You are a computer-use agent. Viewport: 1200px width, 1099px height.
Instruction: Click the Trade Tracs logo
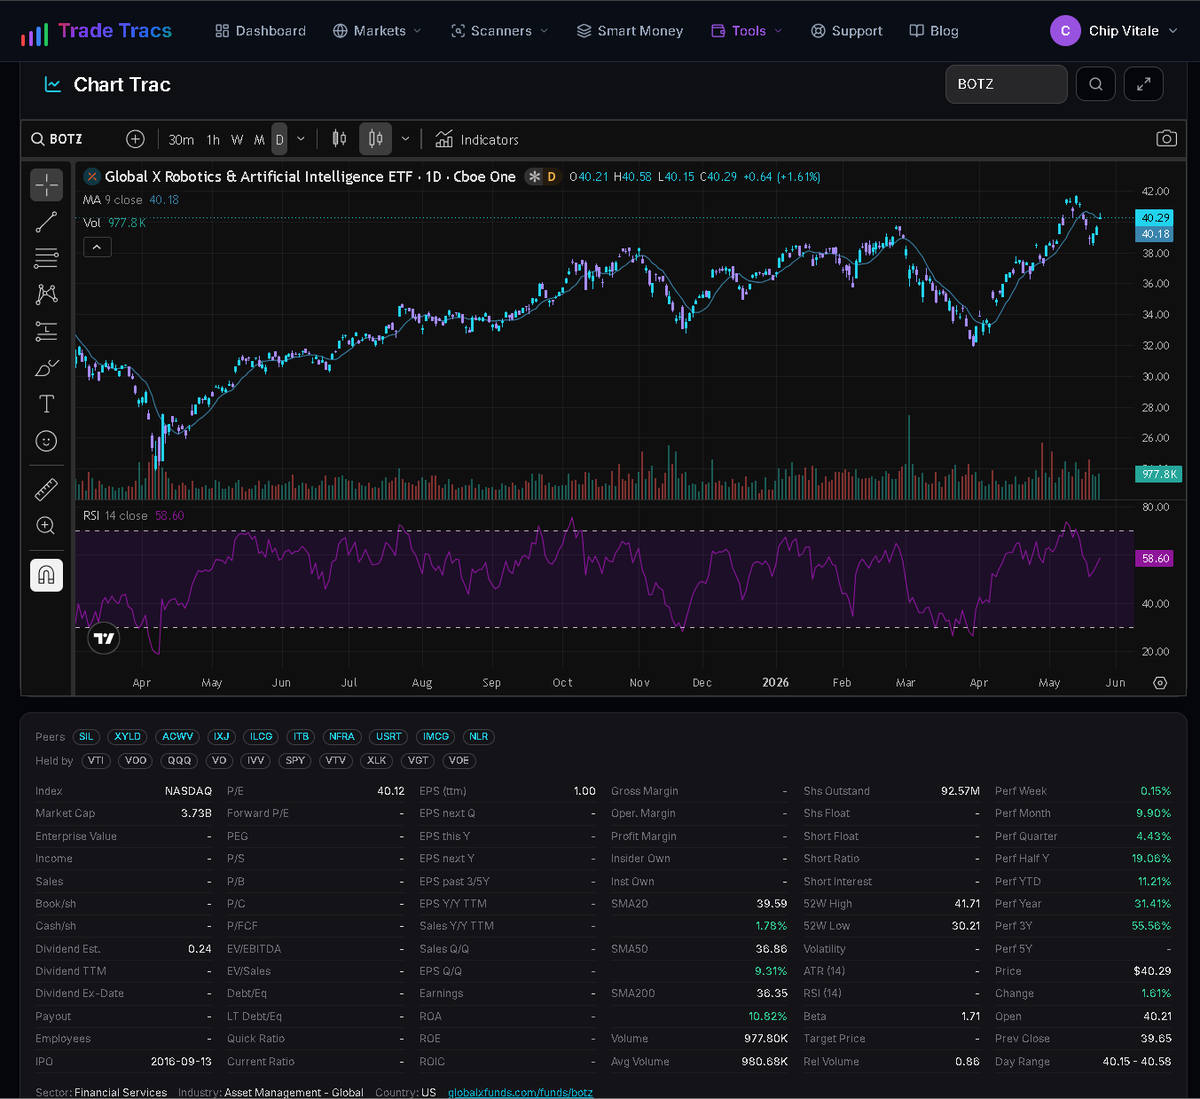(x=96, y=31)
